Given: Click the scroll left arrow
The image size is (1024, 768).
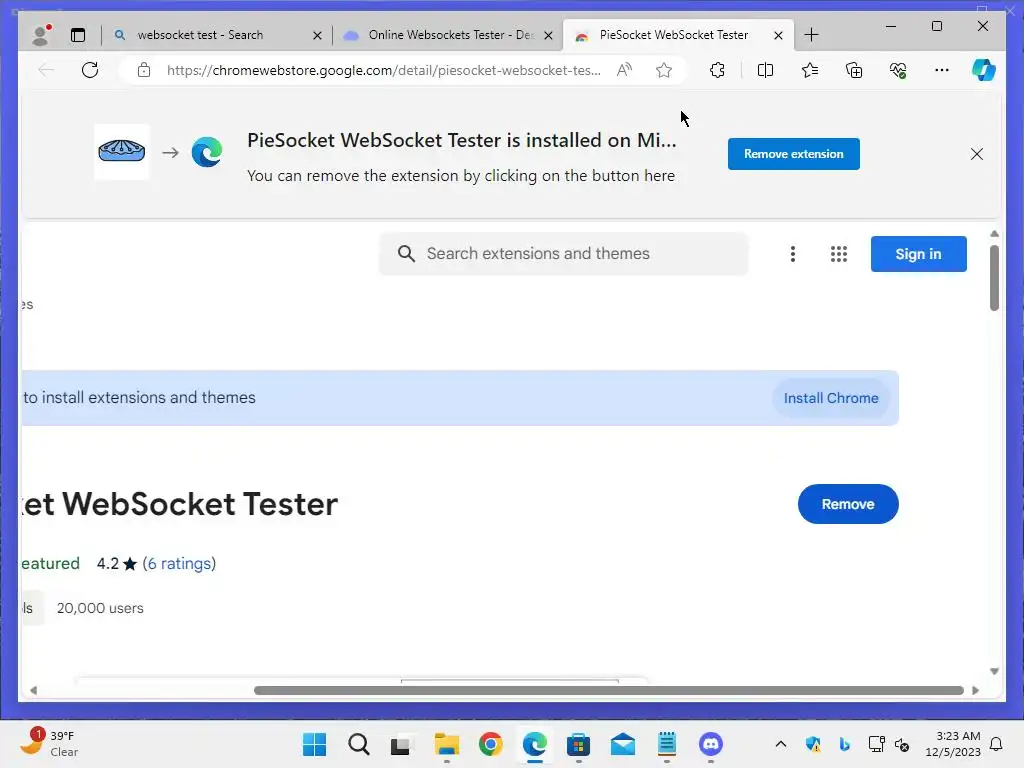Looking at the screenshot, I should [33, 690].
